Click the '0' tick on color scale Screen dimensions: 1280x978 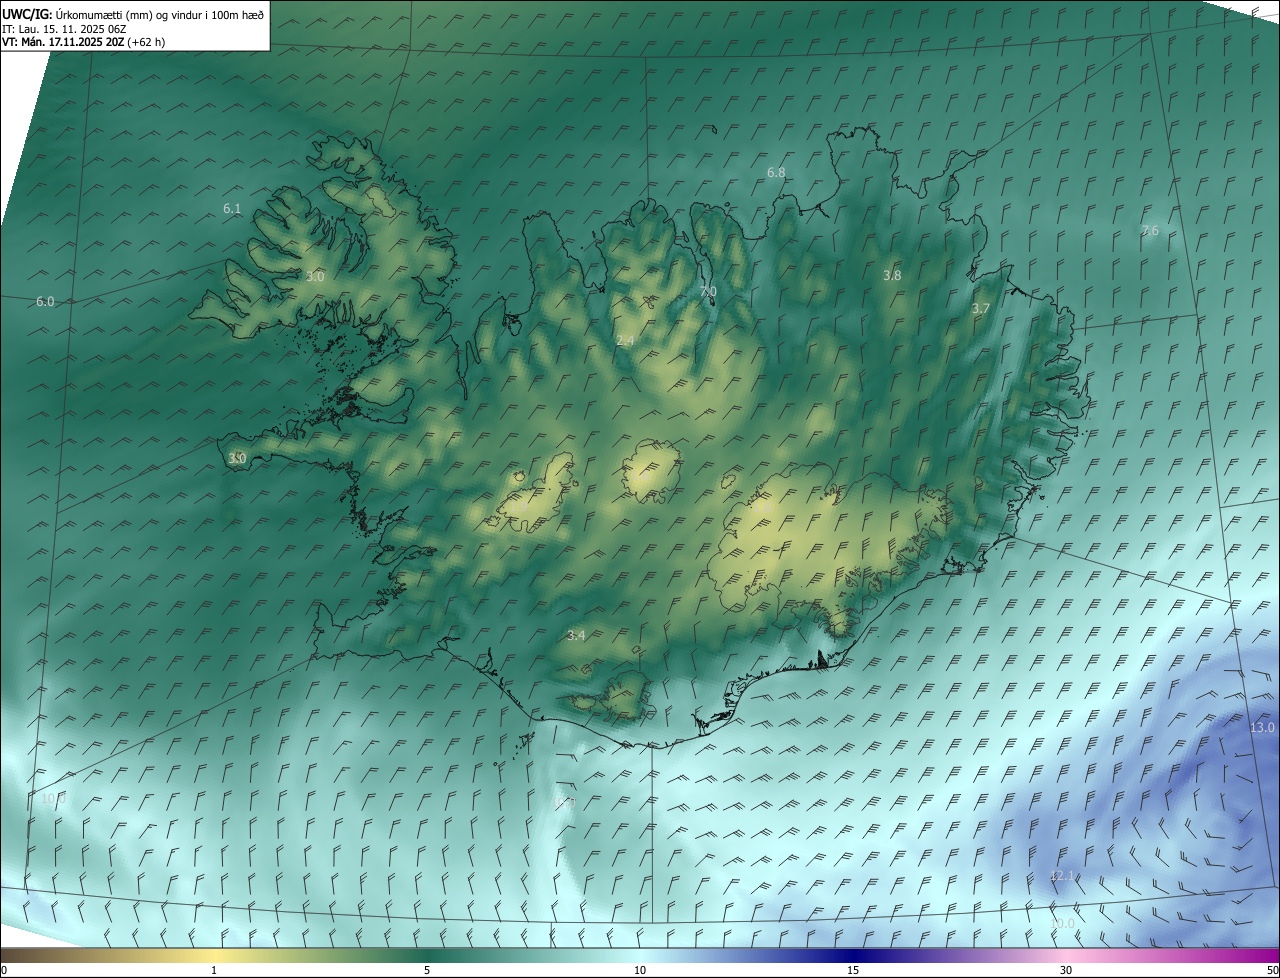[x=4, y=970]
